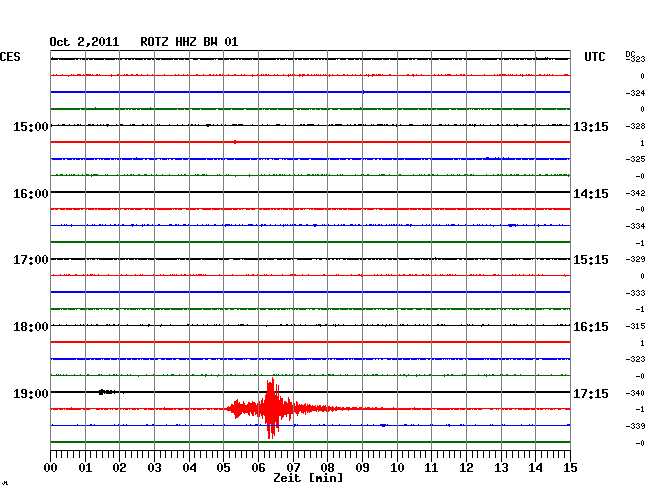
Task: Click the '18:00' local time label
Action: click(31, 327)
